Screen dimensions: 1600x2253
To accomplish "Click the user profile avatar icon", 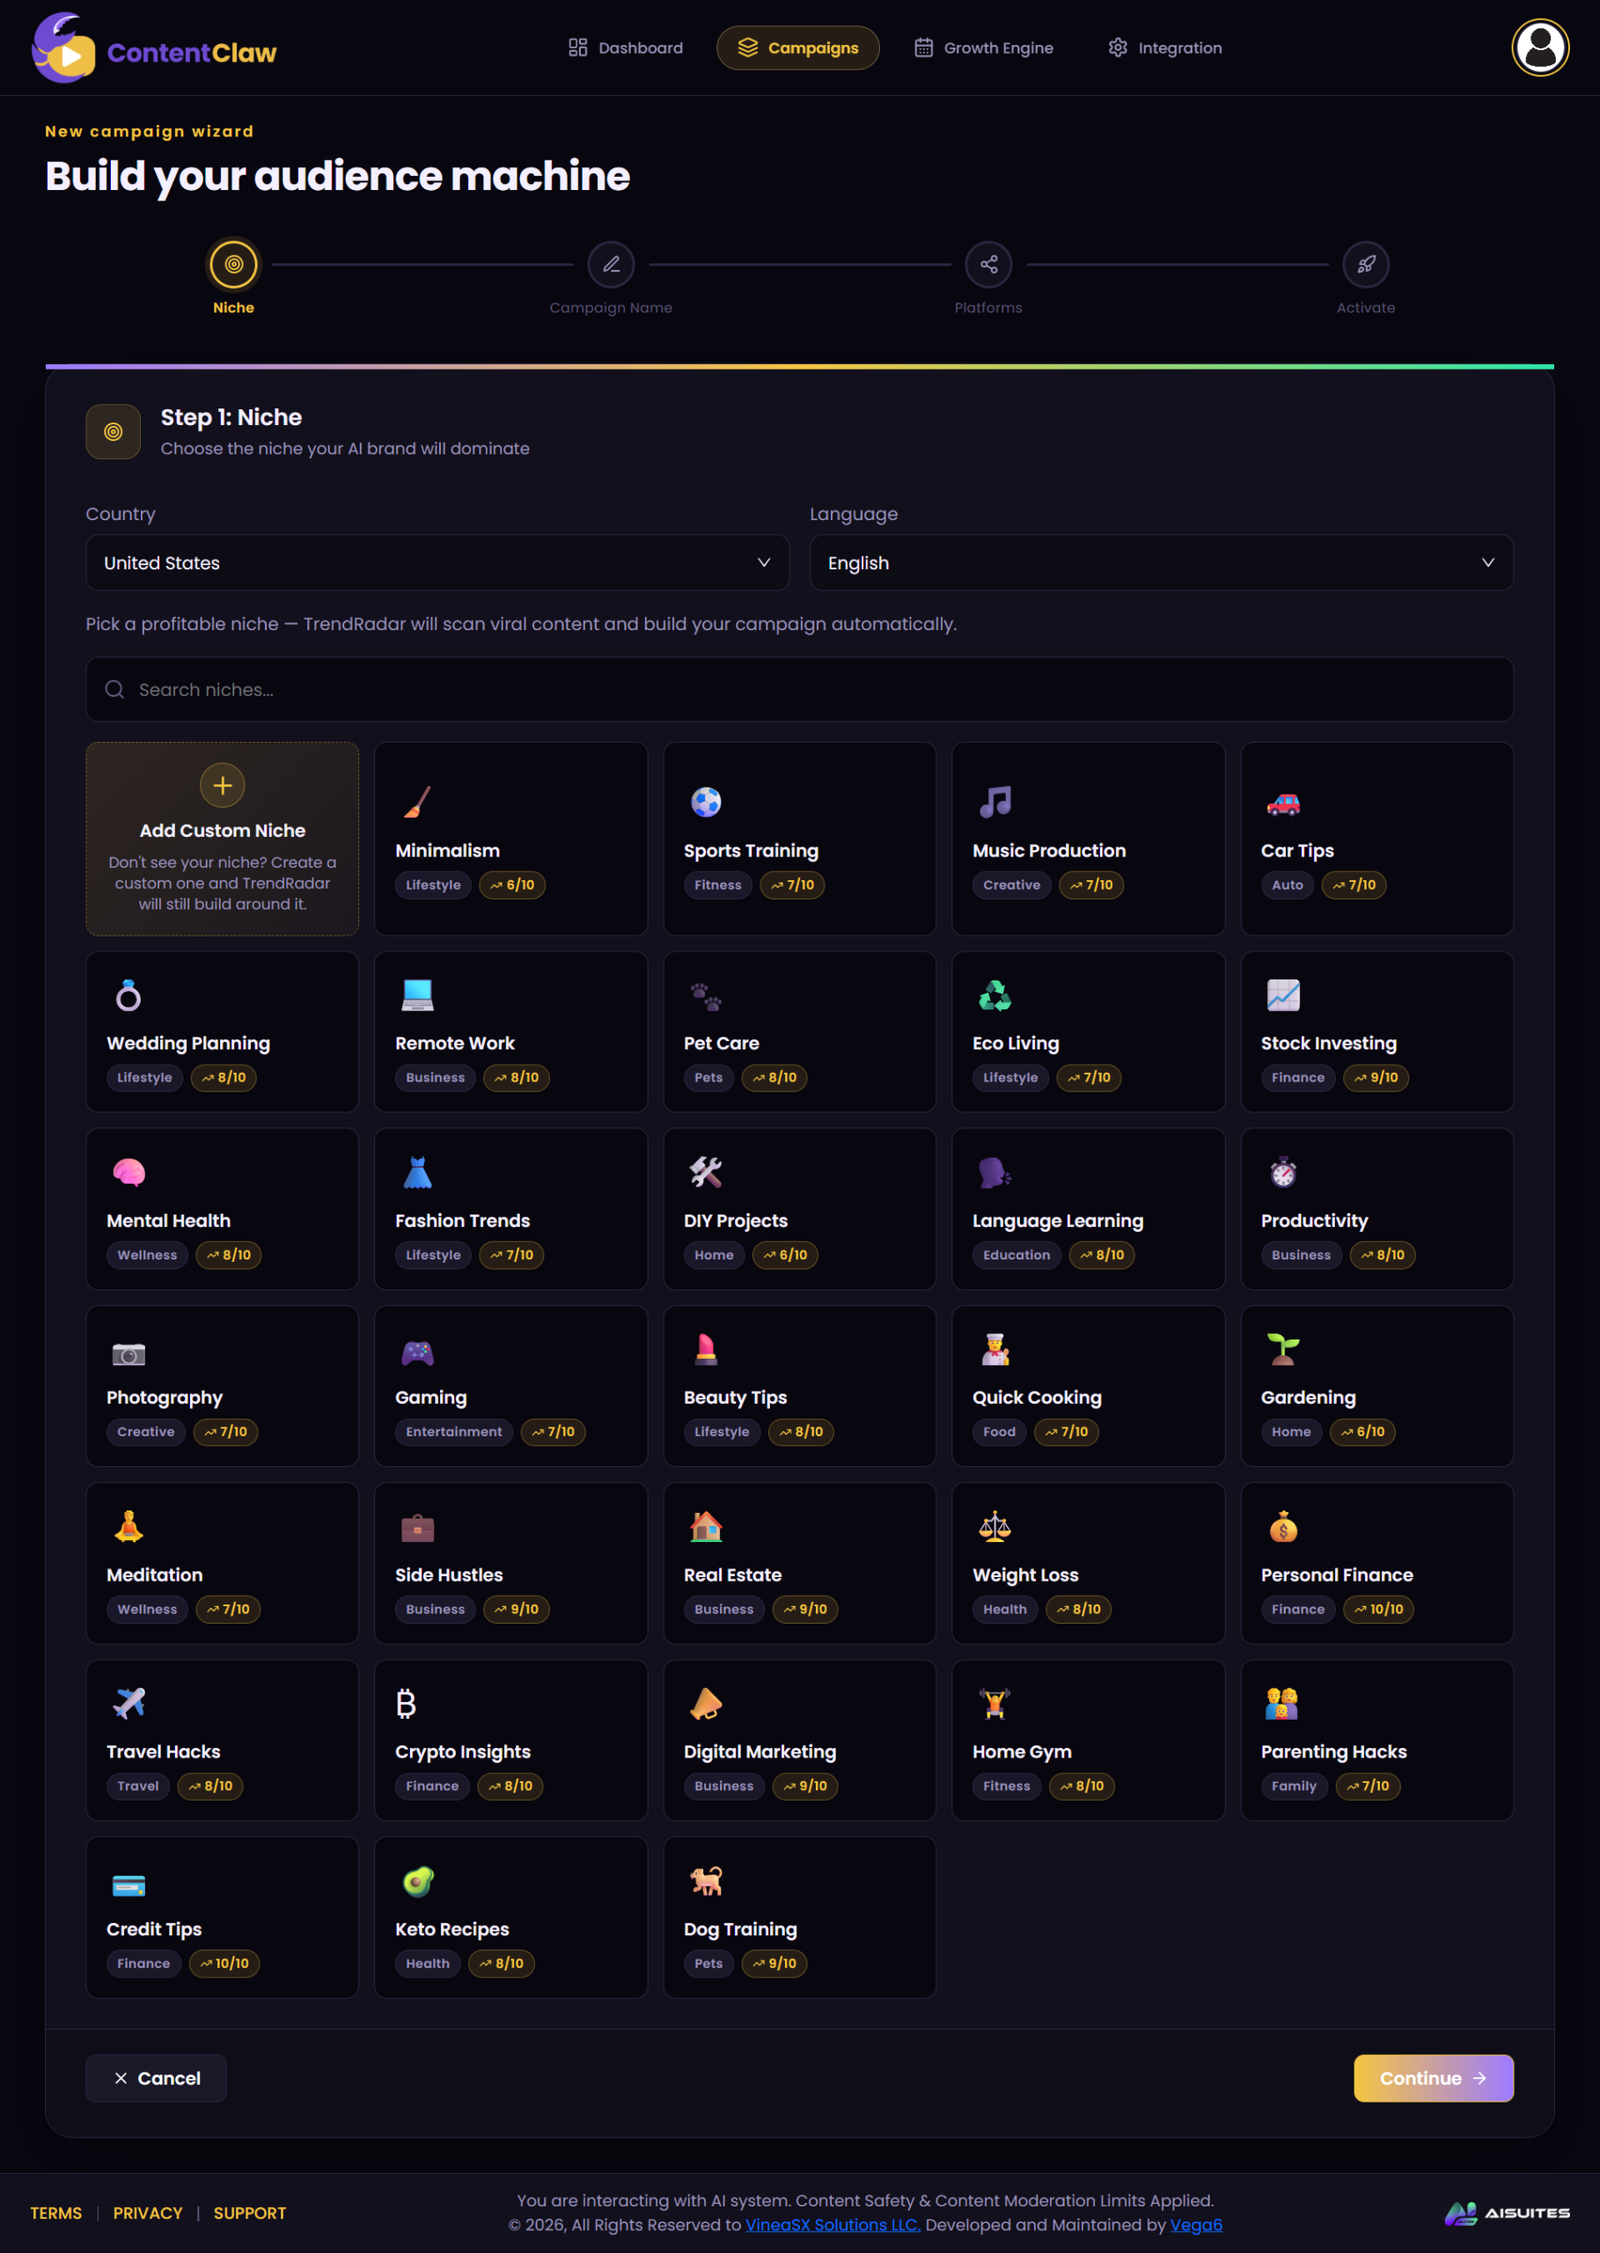I will 1539,47.
